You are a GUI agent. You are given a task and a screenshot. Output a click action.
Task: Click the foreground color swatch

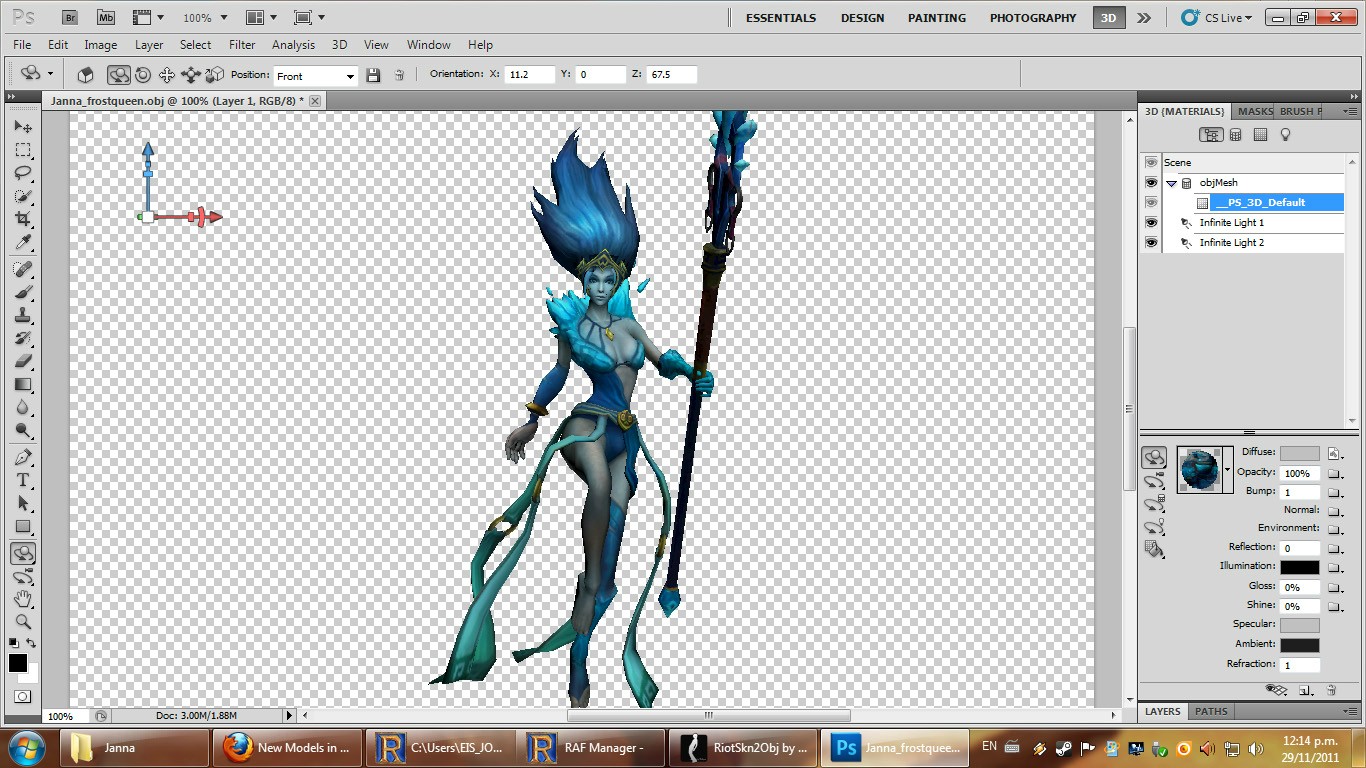(18, 663)
